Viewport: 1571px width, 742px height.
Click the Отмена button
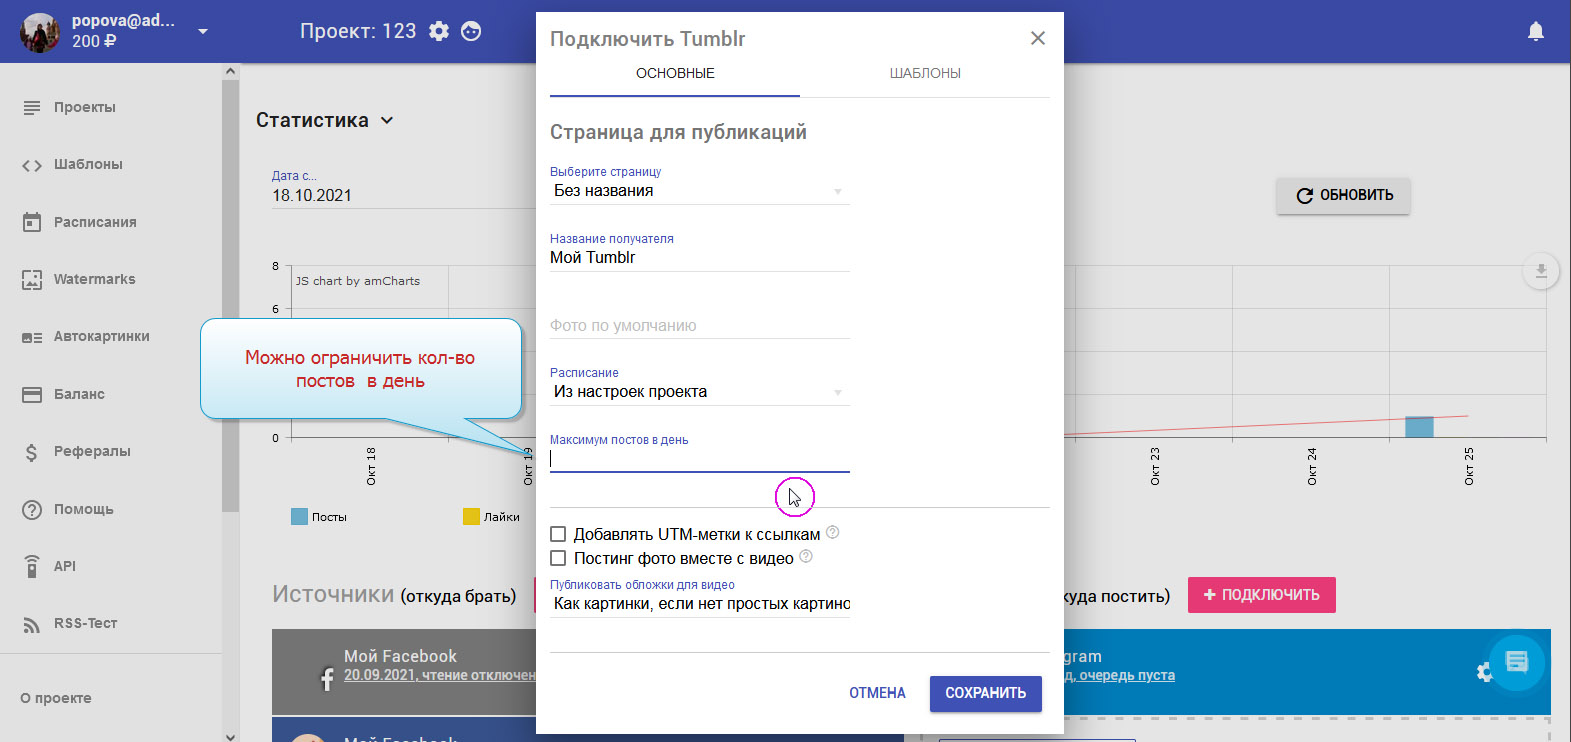[877, 693]
